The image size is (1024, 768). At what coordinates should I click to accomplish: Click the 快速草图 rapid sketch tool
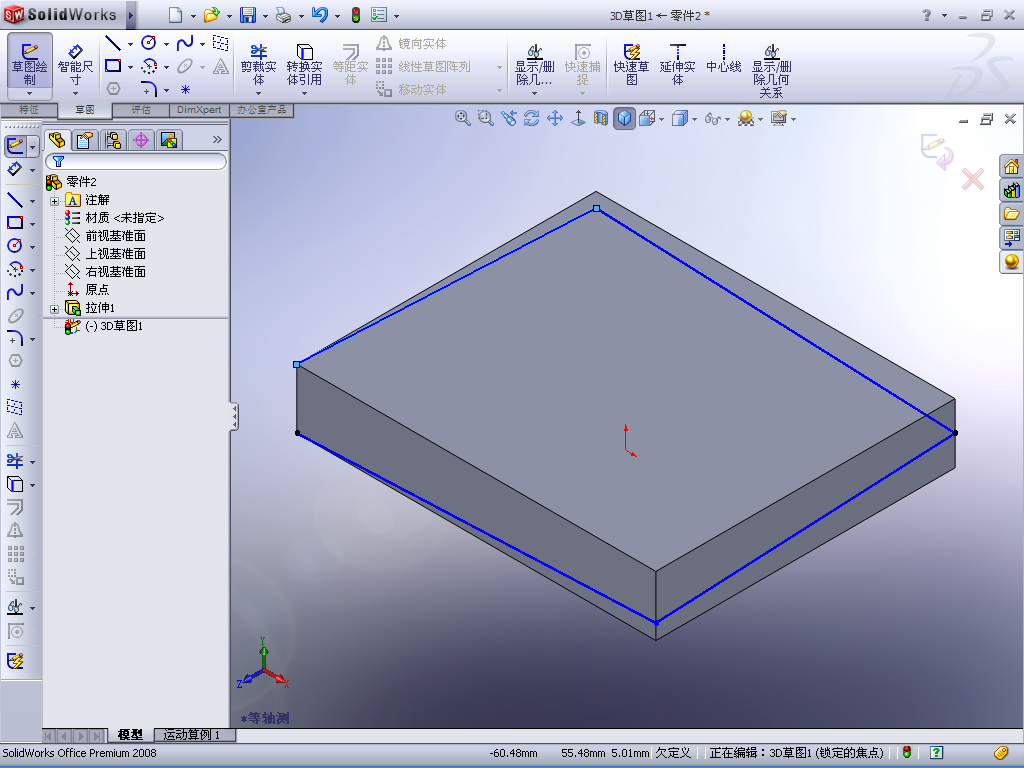[632, 64]
